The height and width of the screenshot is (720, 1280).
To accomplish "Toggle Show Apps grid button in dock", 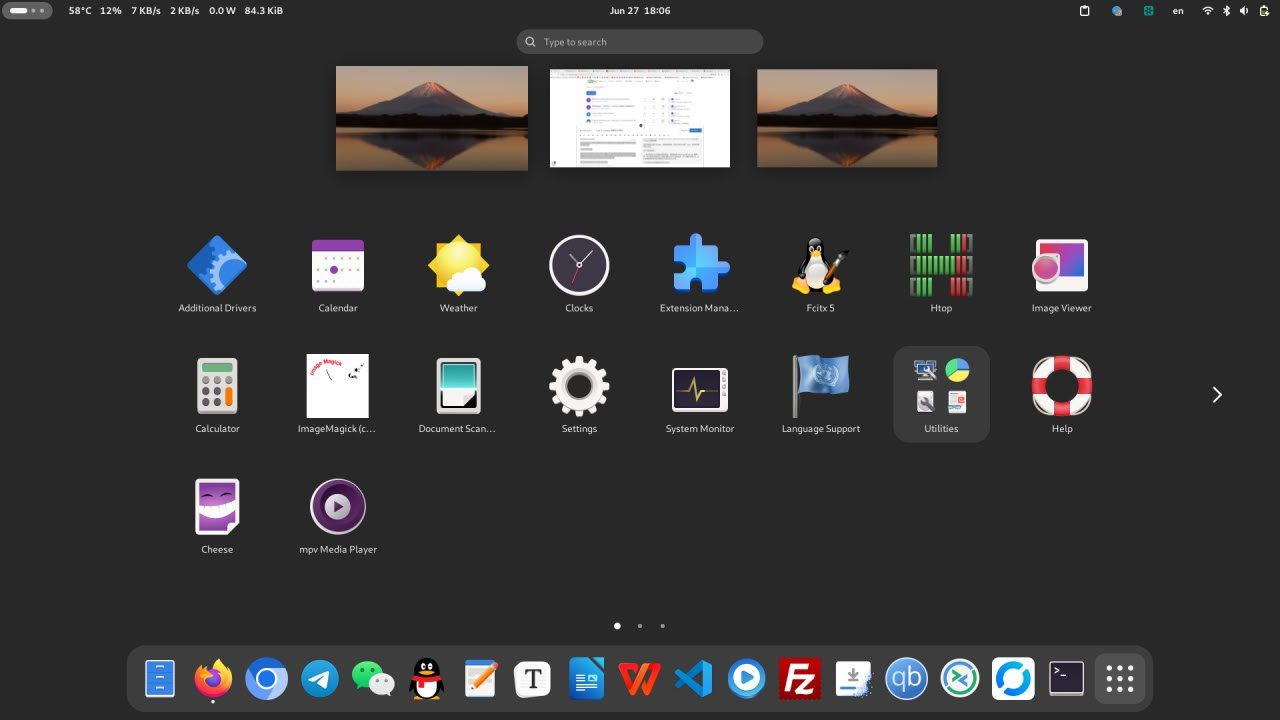I will [x=1120, y=679].
